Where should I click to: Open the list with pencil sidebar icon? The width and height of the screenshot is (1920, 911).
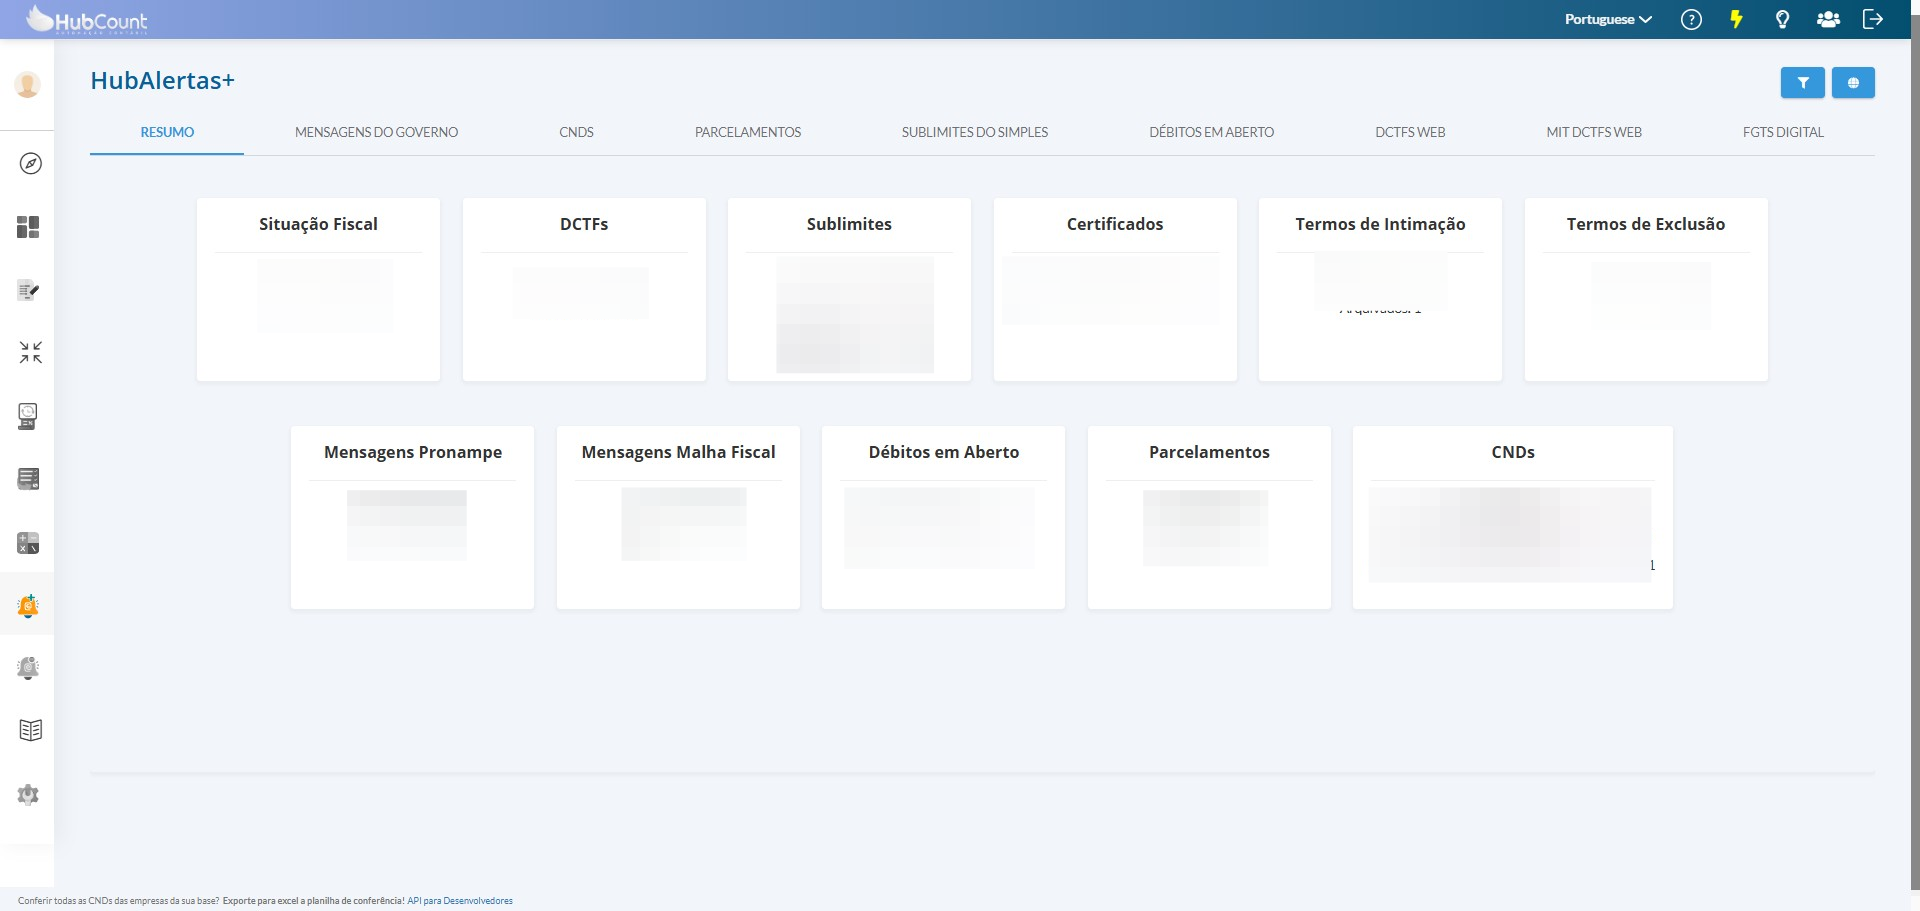[x=28, y=290]
